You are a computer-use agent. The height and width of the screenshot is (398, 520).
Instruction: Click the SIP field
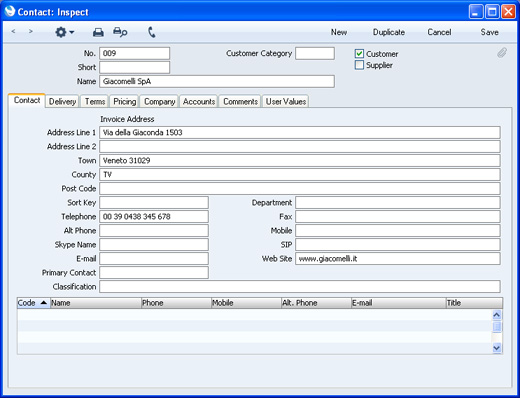398,244
